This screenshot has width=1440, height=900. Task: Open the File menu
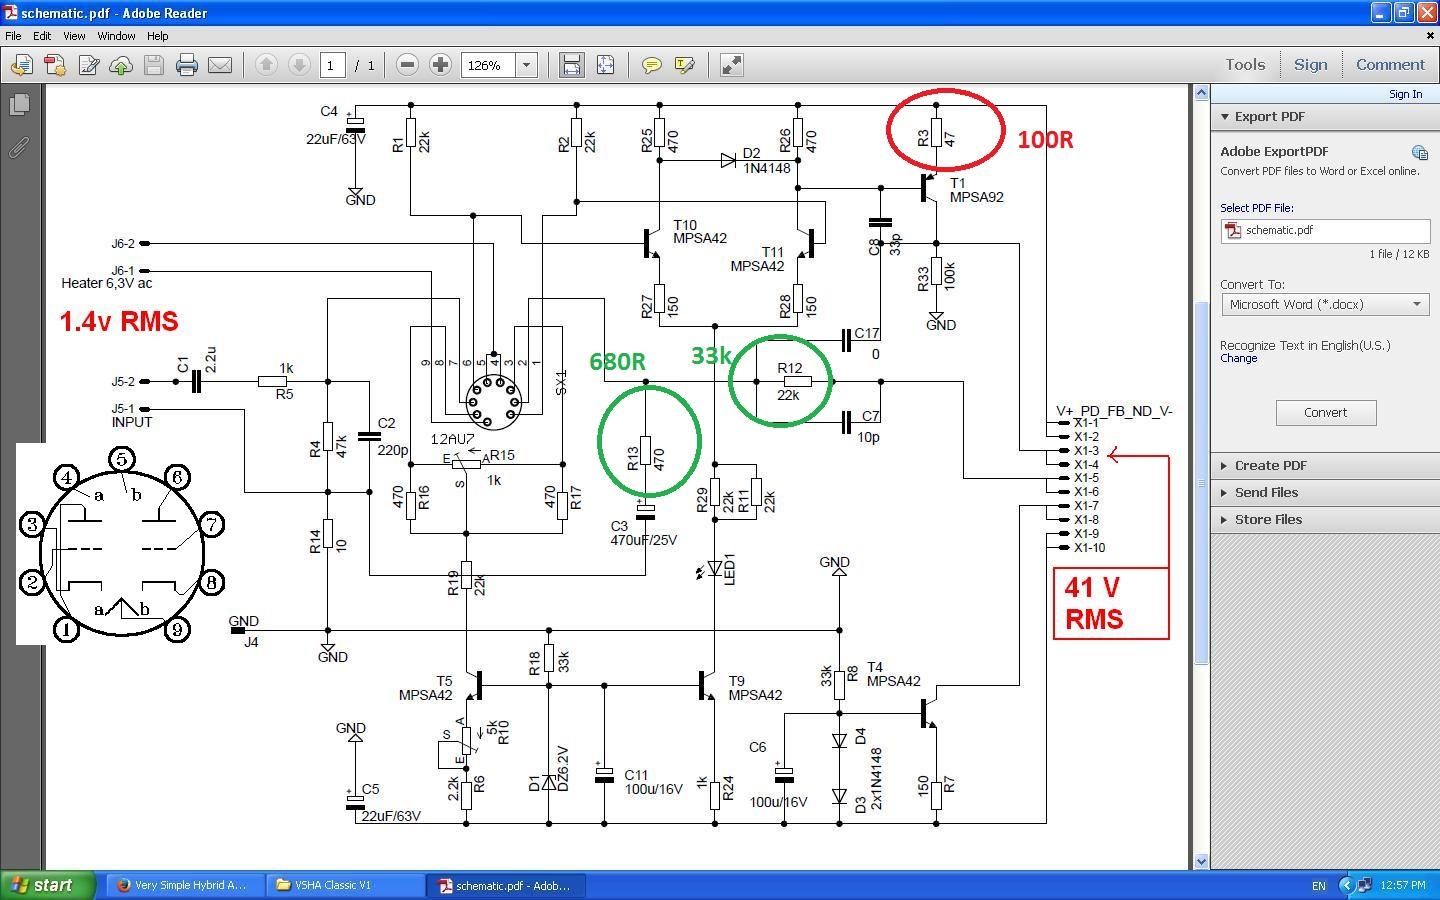pyautogui.click(x=13, y=36)
